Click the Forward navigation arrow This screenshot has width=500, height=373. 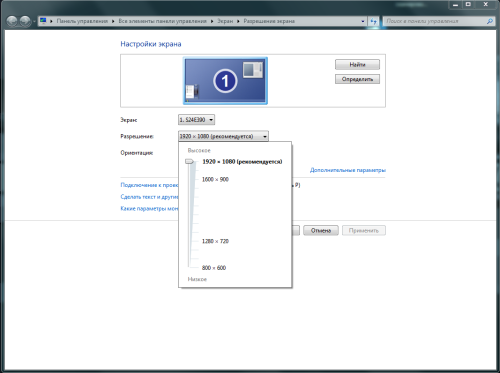click(25, 21)
